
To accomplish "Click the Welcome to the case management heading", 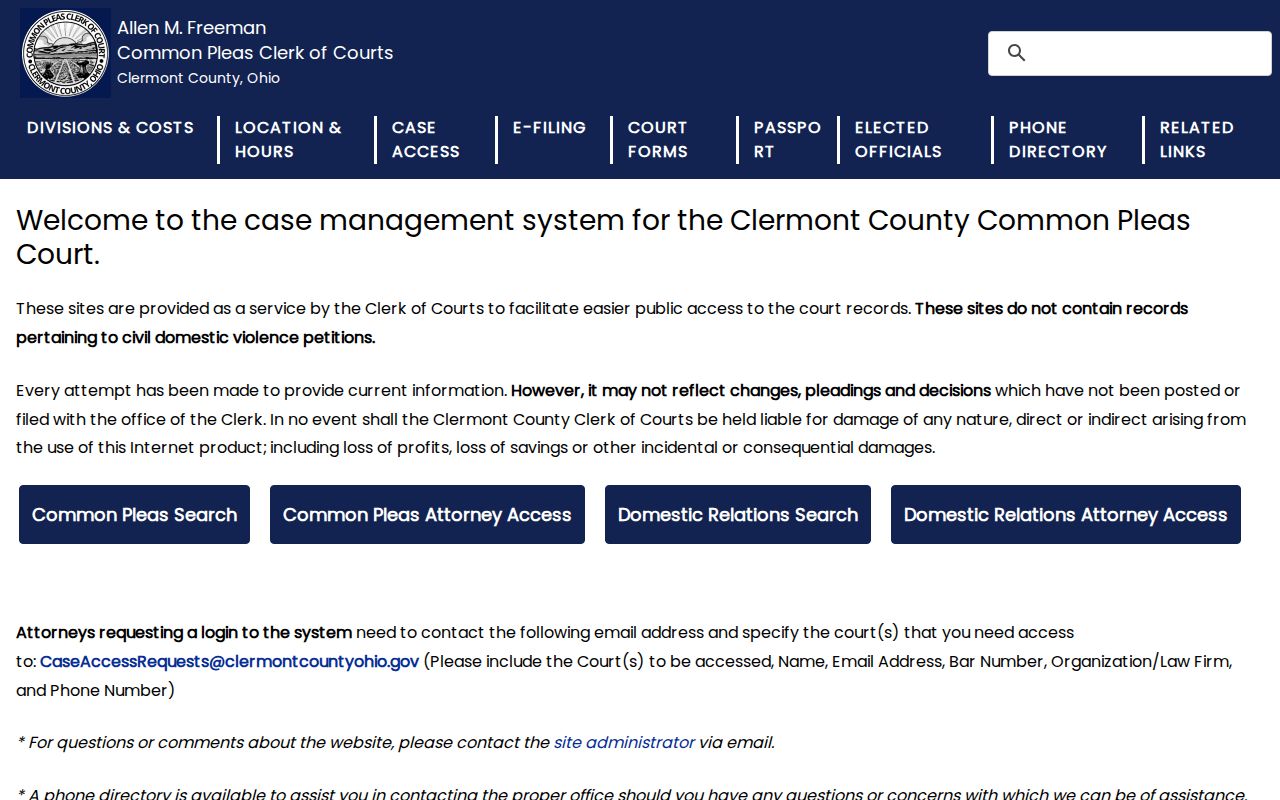I will pyautogui.click(x=603, y=237).
